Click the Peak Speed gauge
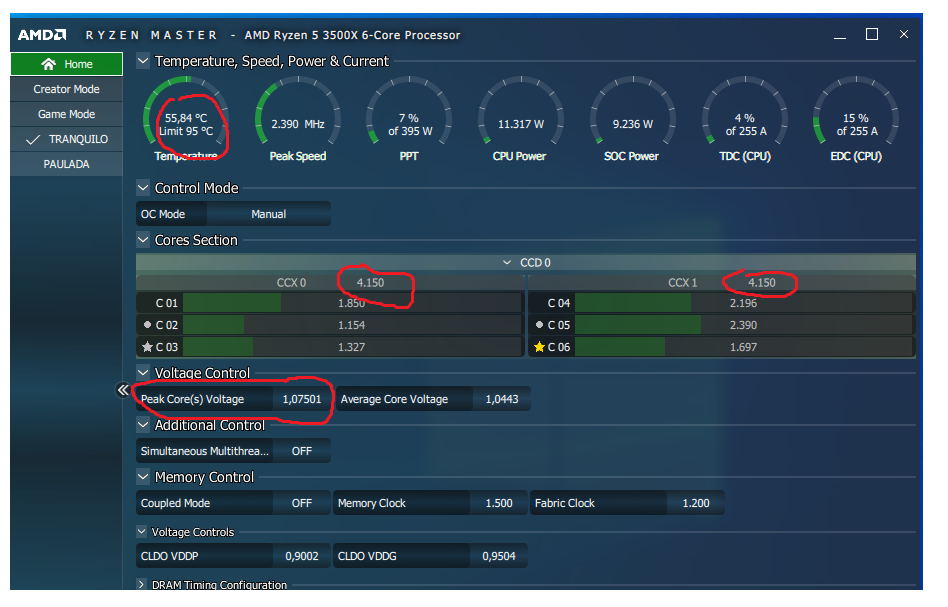Viewport: 948px width, 607px height. tap(297, 120)
